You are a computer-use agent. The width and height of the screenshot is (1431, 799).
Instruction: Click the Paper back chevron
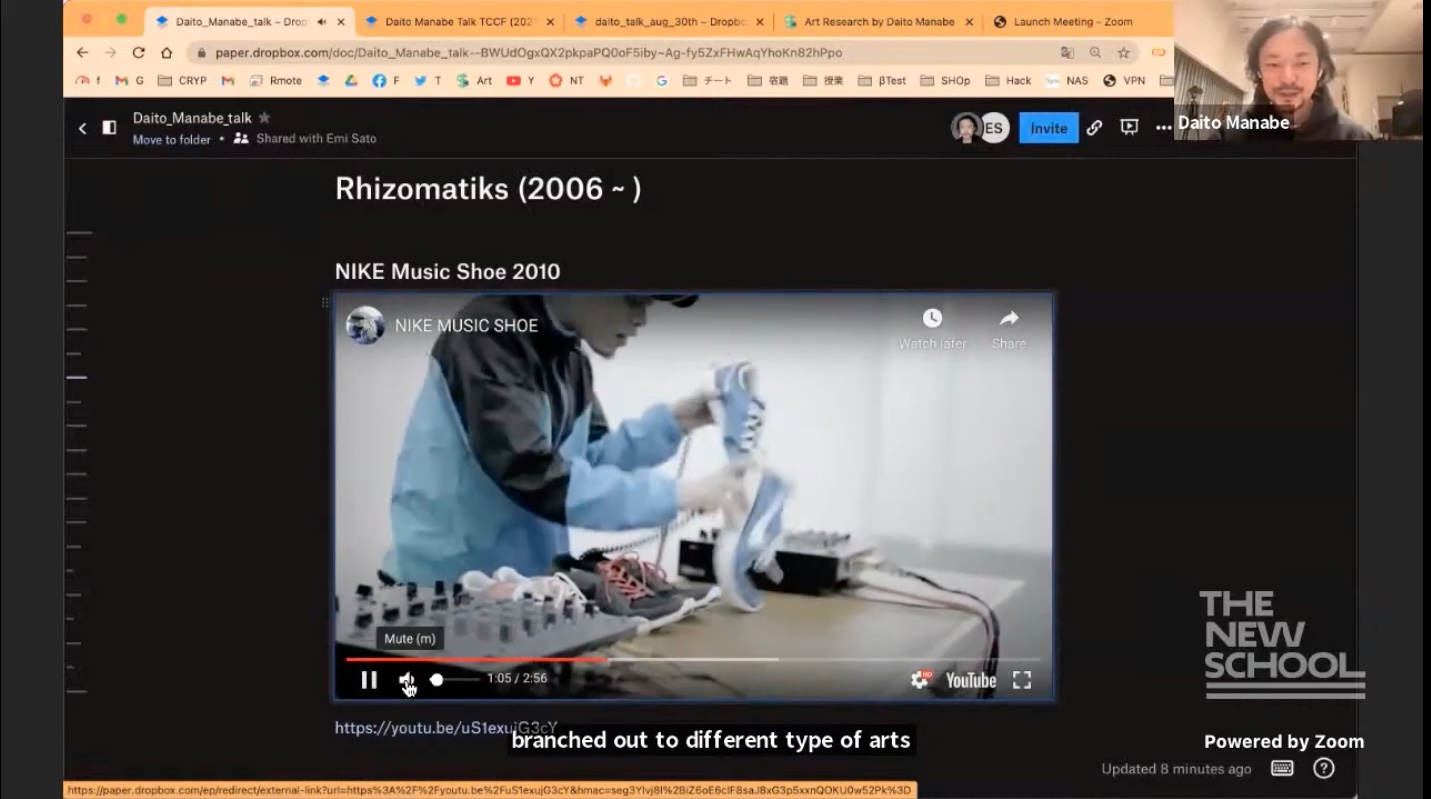tap(82, 128)
